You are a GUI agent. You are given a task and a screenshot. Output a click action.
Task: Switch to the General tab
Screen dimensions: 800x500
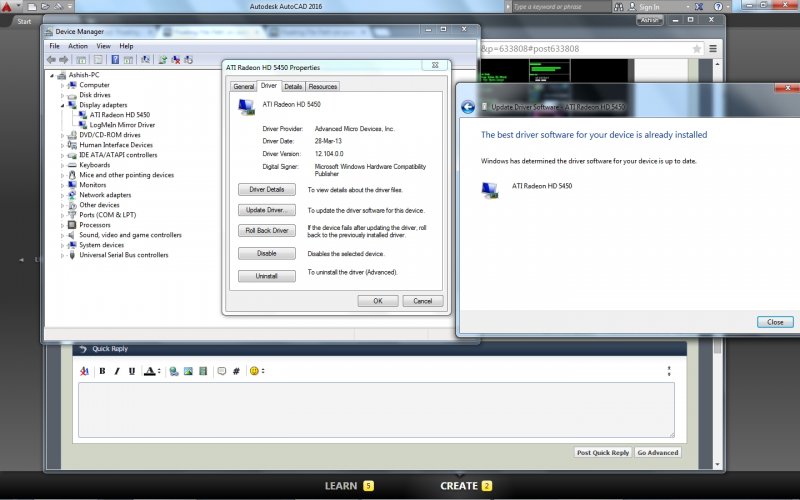coord(243,87)
